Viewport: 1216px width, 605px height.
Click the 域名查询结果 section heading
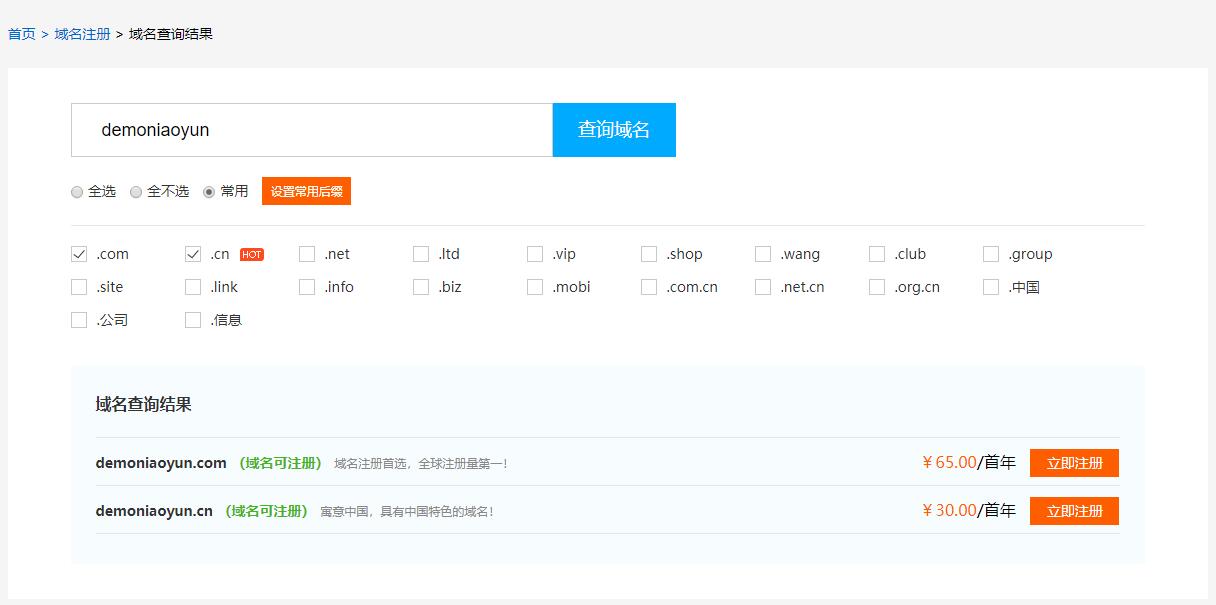(144, 404)
